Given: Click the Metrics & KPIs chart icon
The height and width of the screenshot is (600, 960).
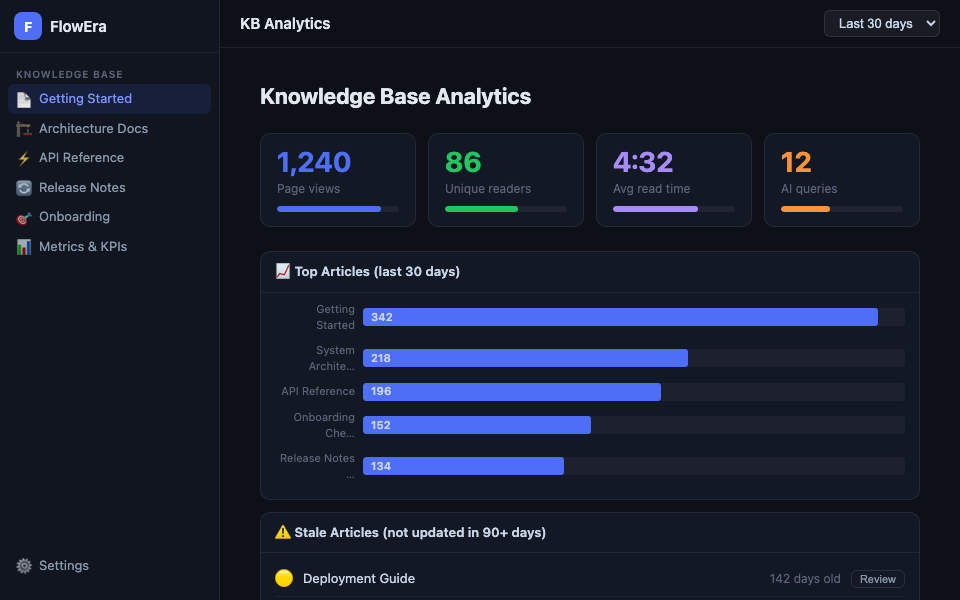Looking at the screenshot, I should [x=24, y=247].
